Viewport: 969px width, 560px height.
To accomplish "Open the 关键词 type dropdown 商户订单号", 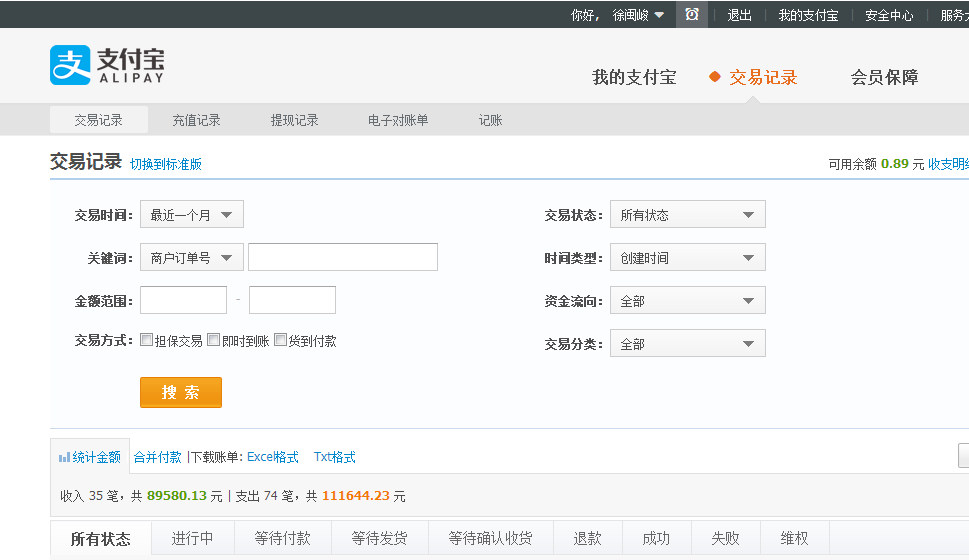I will [x=191, y=258].
